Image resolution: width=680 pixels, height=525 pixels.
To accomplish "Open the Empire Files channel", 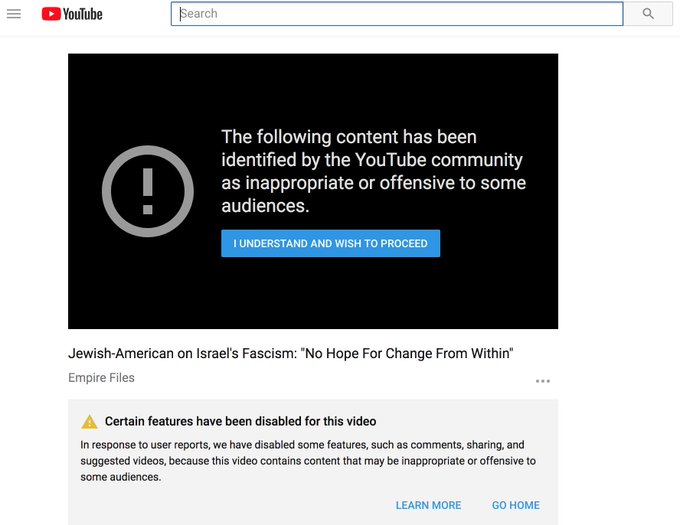I will tap(101, 378).
